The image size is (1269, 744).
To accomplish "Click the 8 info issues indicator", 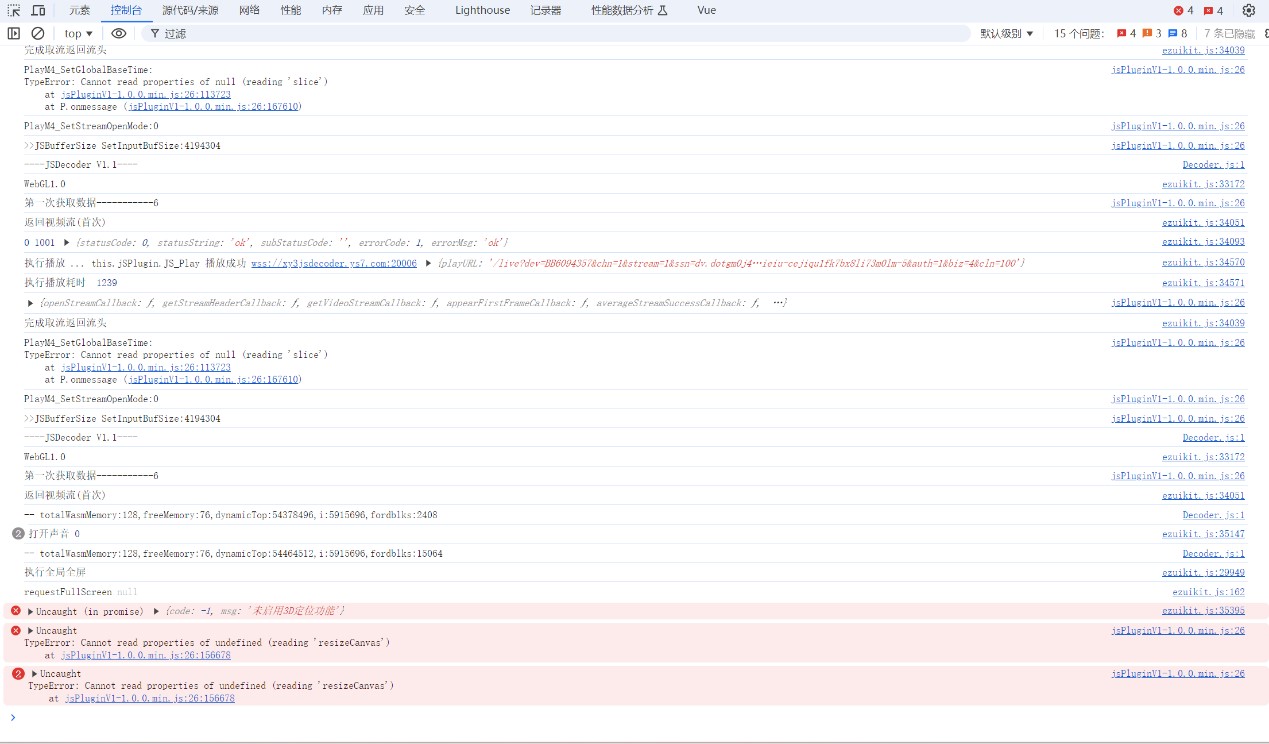I will (x=1177, y=33).
